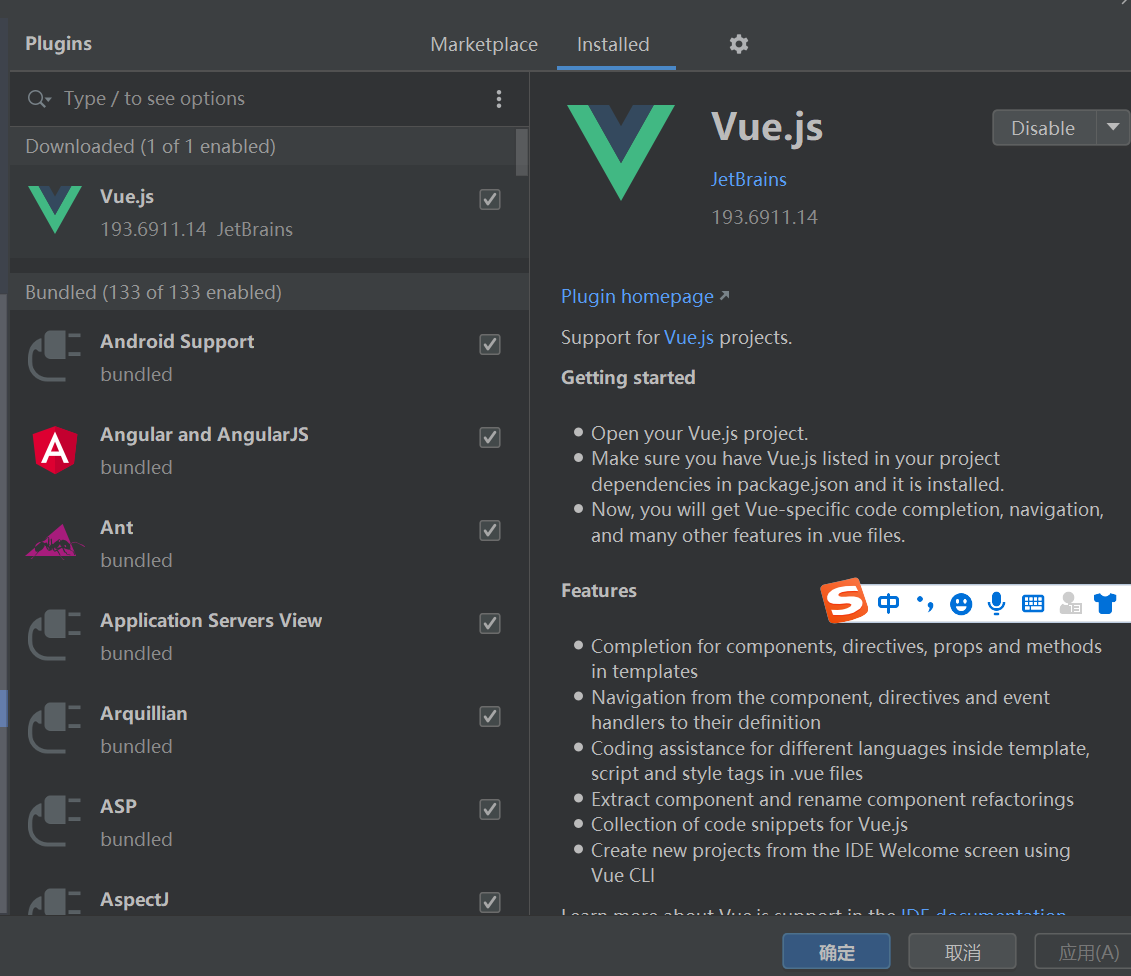
Task: Click the Sogou input method S logo
Action: pyautogui.click(x=844, y=600)
